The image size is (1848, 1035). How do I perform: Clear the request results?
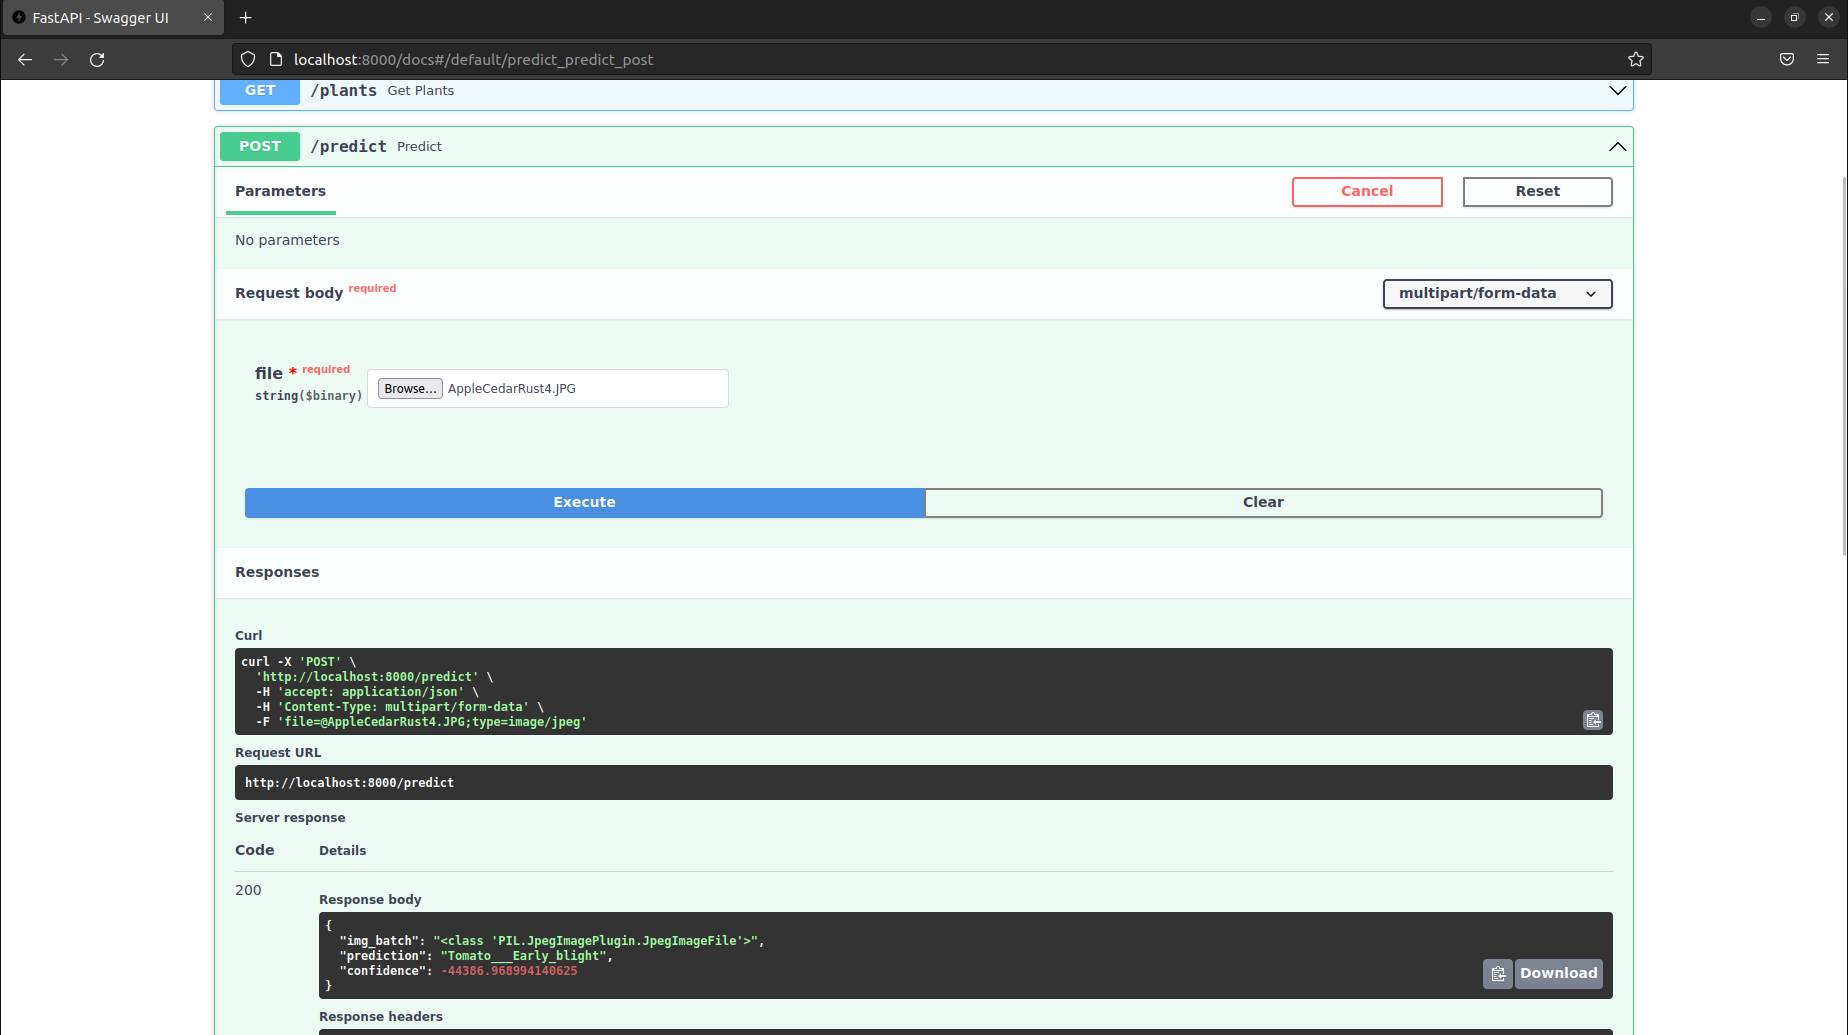click(x=1263, y=502)
